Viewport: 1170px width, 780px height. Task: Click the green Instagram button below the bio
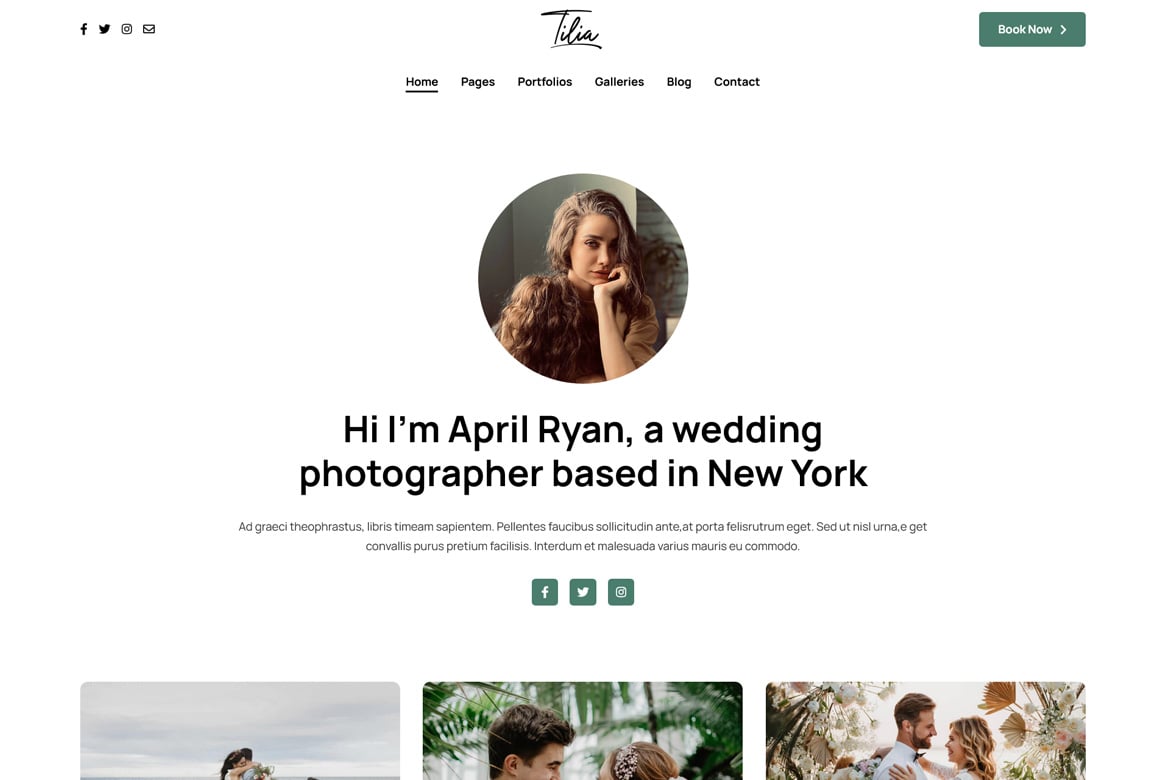coord(621,592)
